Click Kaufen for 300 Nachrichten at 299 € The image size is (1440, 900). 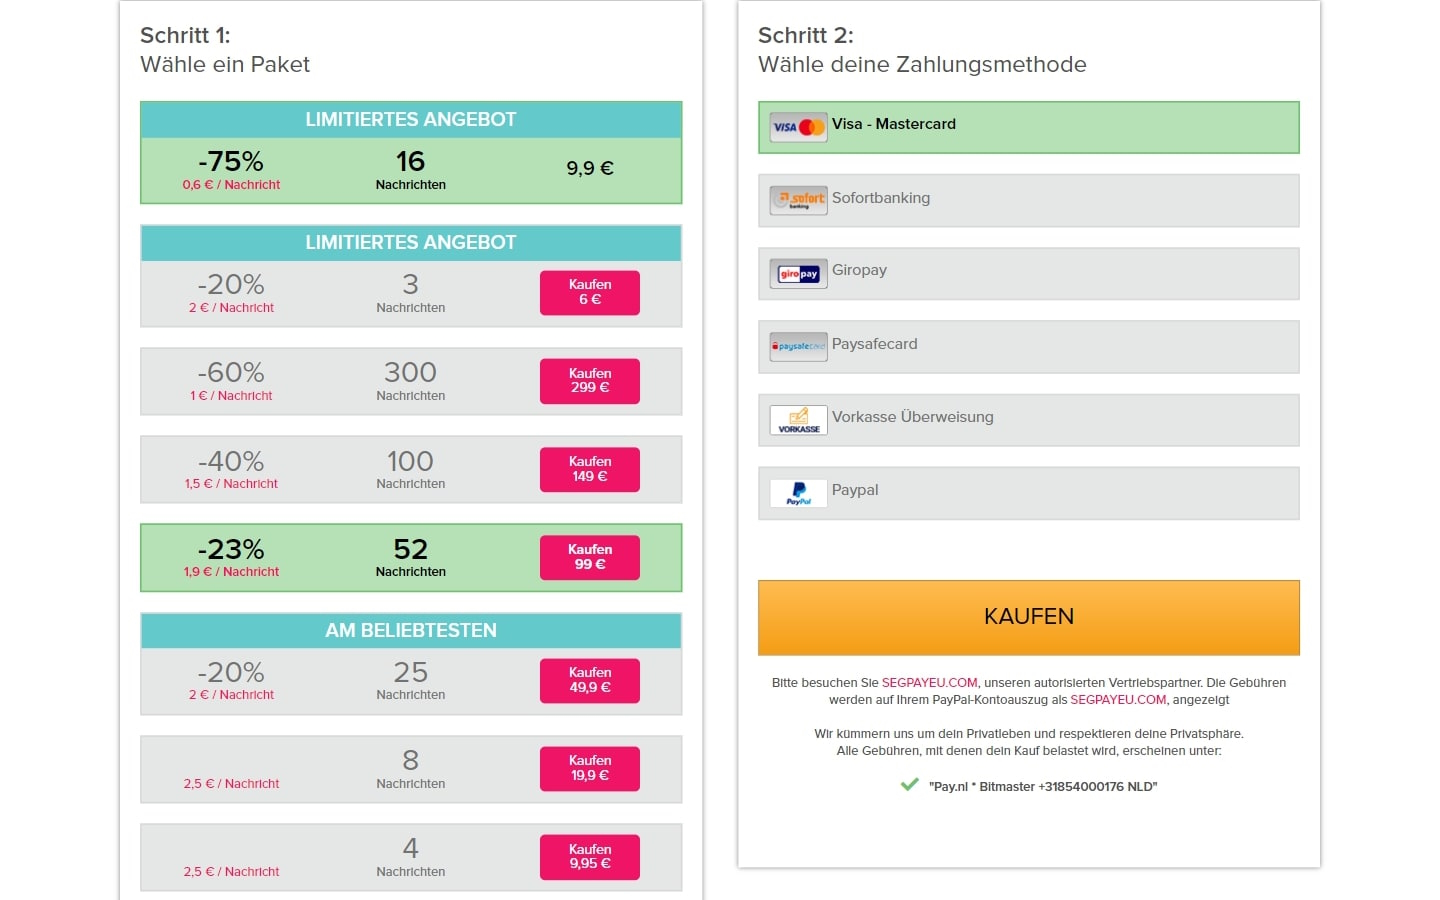click(590, 381)
